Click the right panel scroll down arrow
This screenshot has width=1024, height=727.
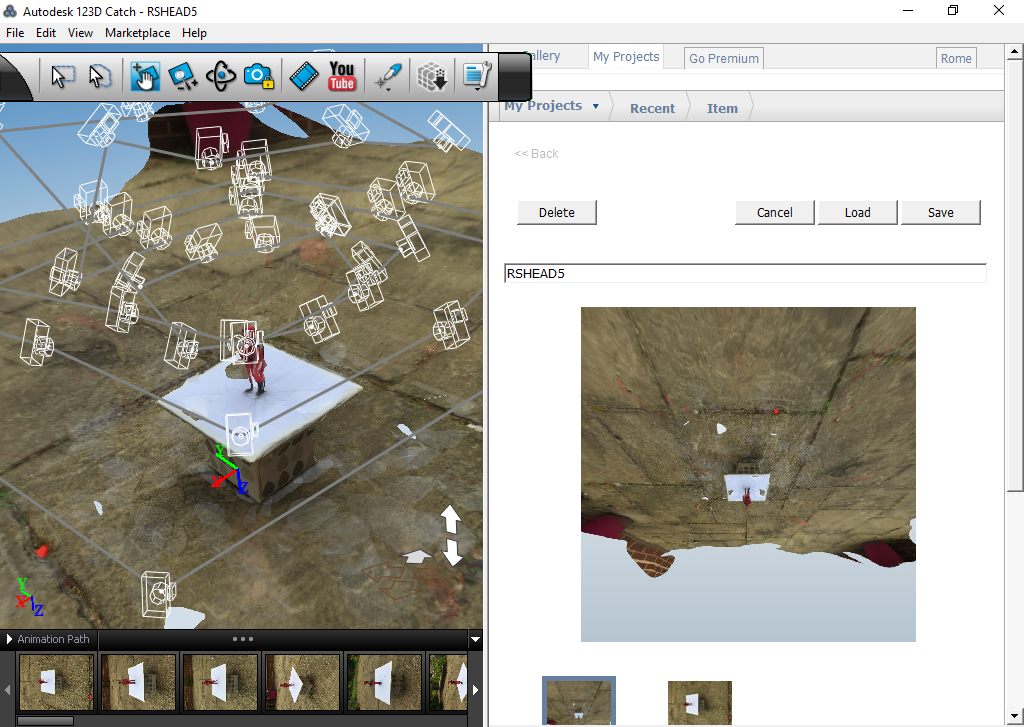tap(1014, 715)
